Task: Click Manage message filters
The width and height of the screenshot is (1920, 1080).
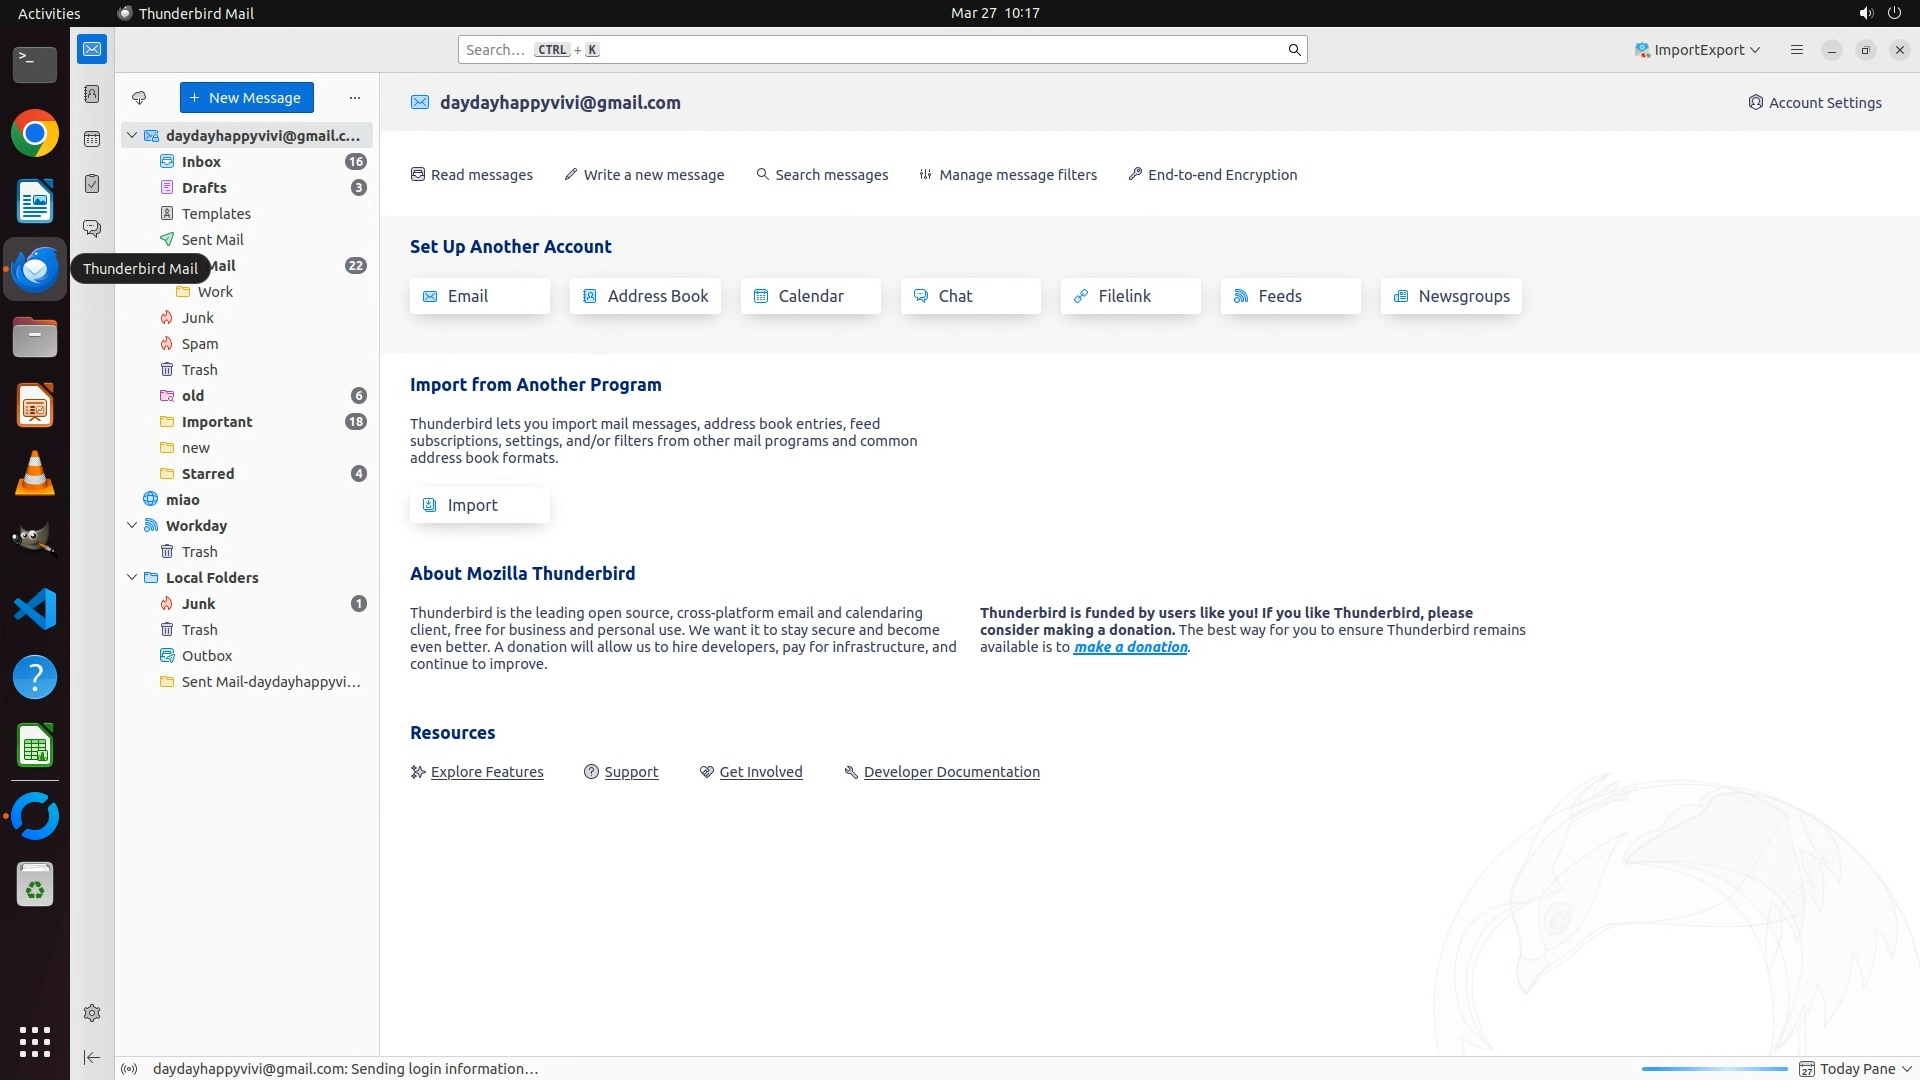Action: pos(1008,175)
